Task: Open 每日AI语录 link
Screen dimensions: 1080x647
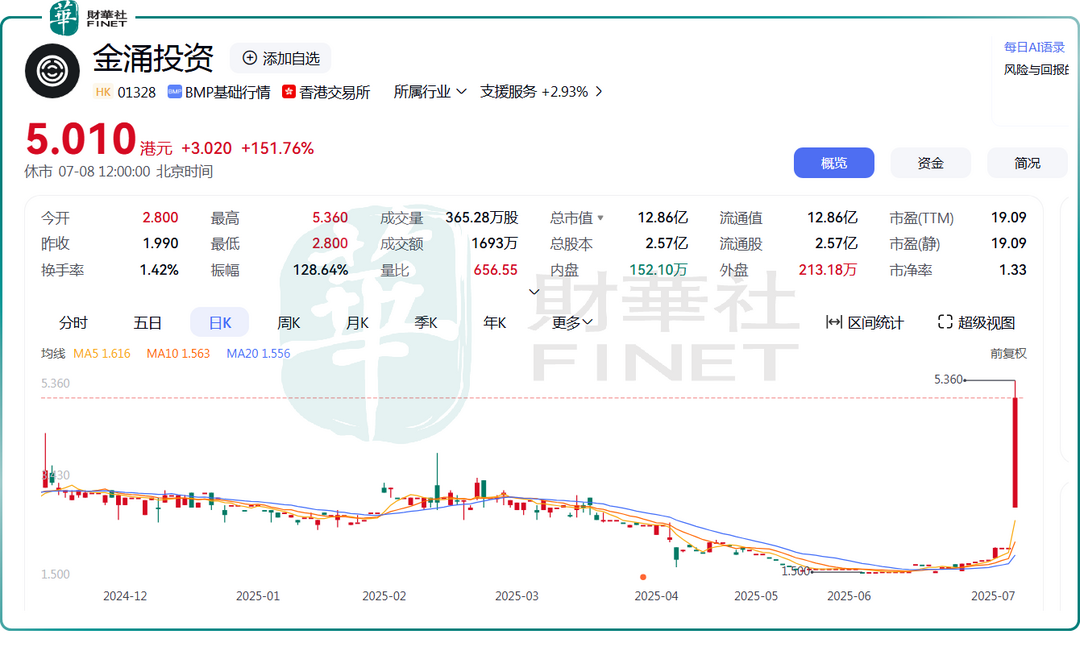Action: tap(1034, 48)
